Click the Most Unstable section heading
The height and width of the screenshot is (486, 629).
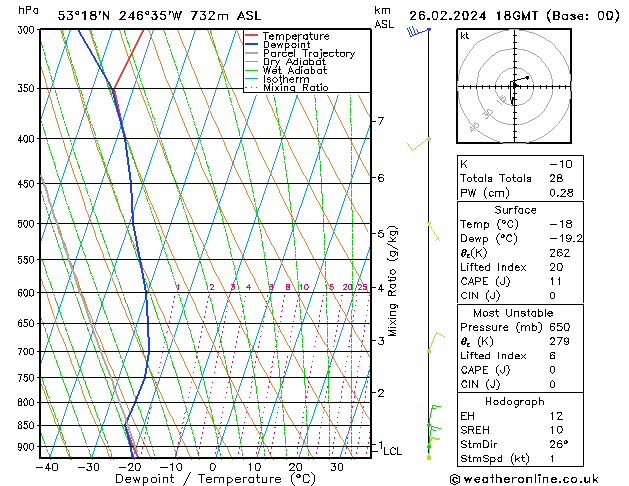[513, 313]
